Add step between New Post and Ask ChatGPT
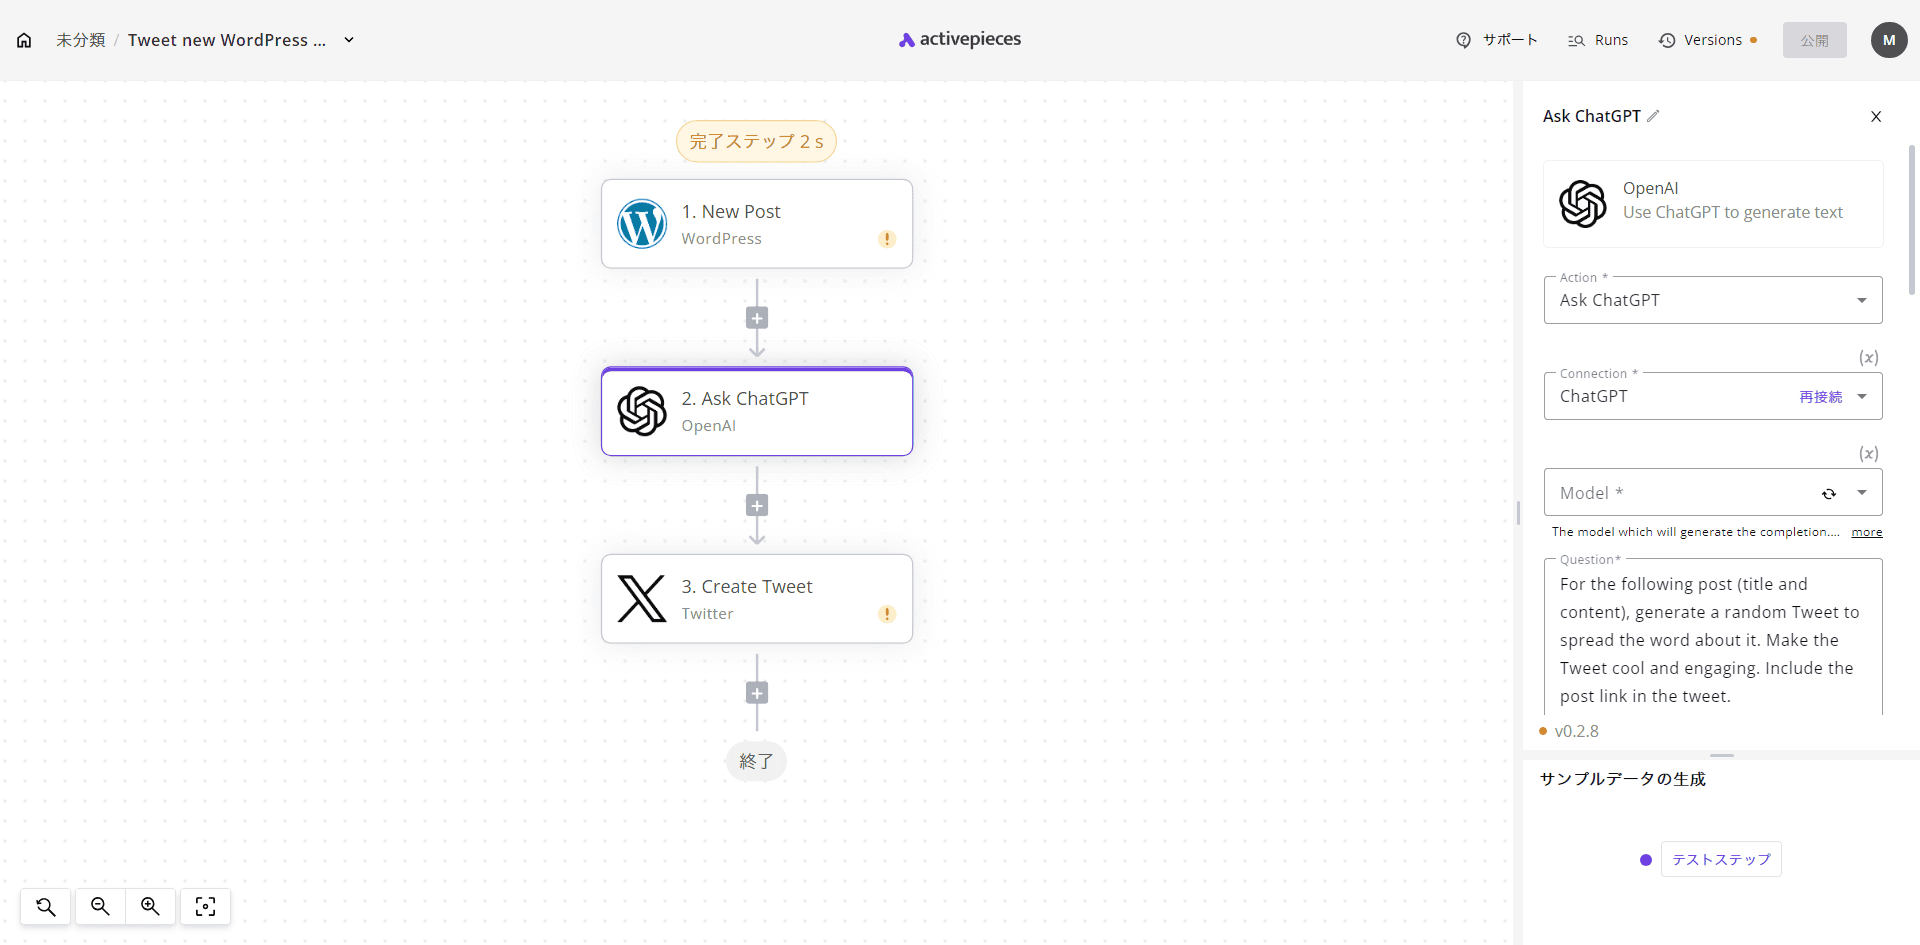Screen dimensions: 1920x945 (x=757, y=318)
